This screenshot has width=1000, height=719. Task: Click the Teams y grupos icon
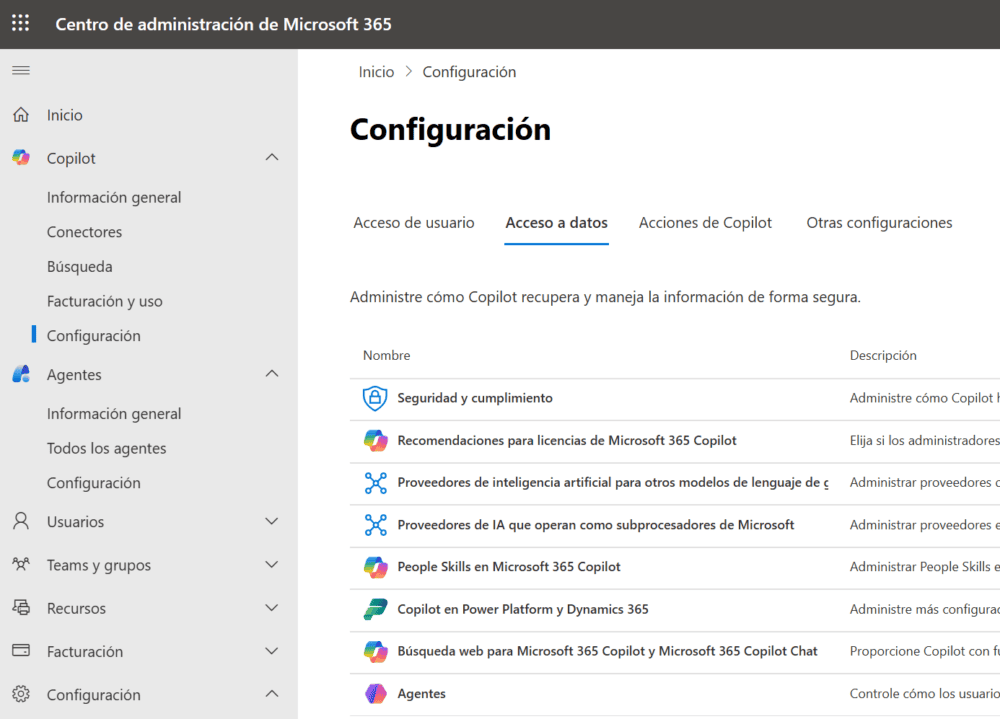20,564
